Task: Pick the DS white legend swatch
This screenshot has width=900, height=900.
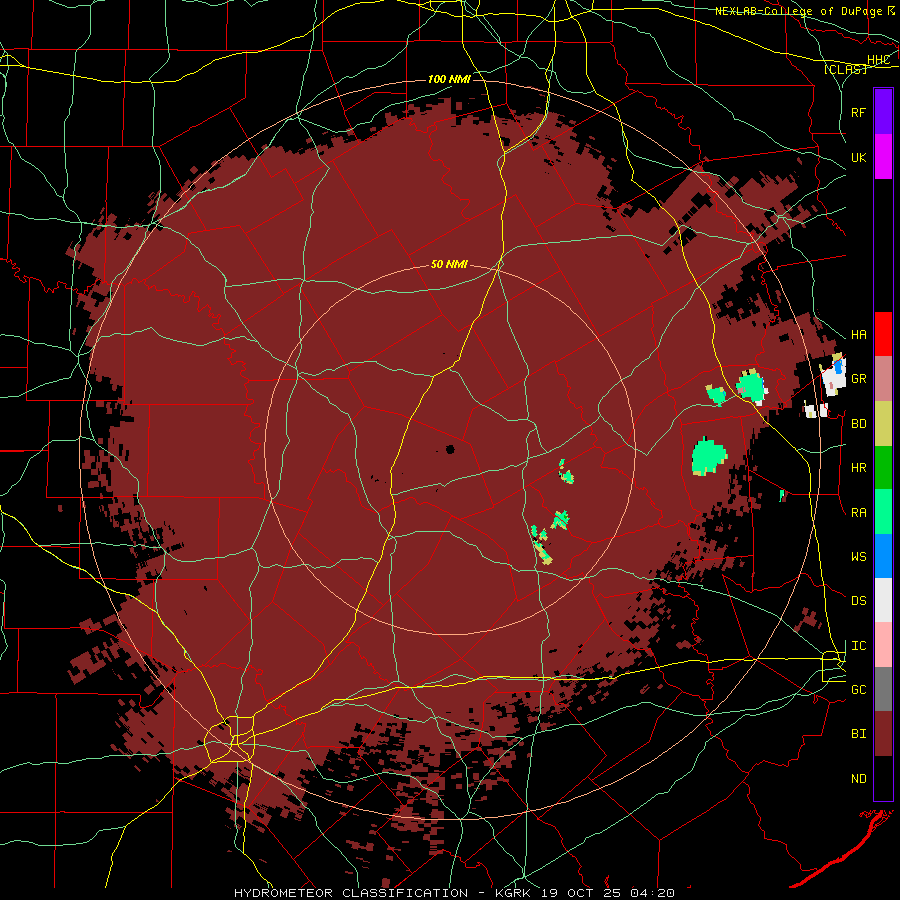Action: (883, 600)
